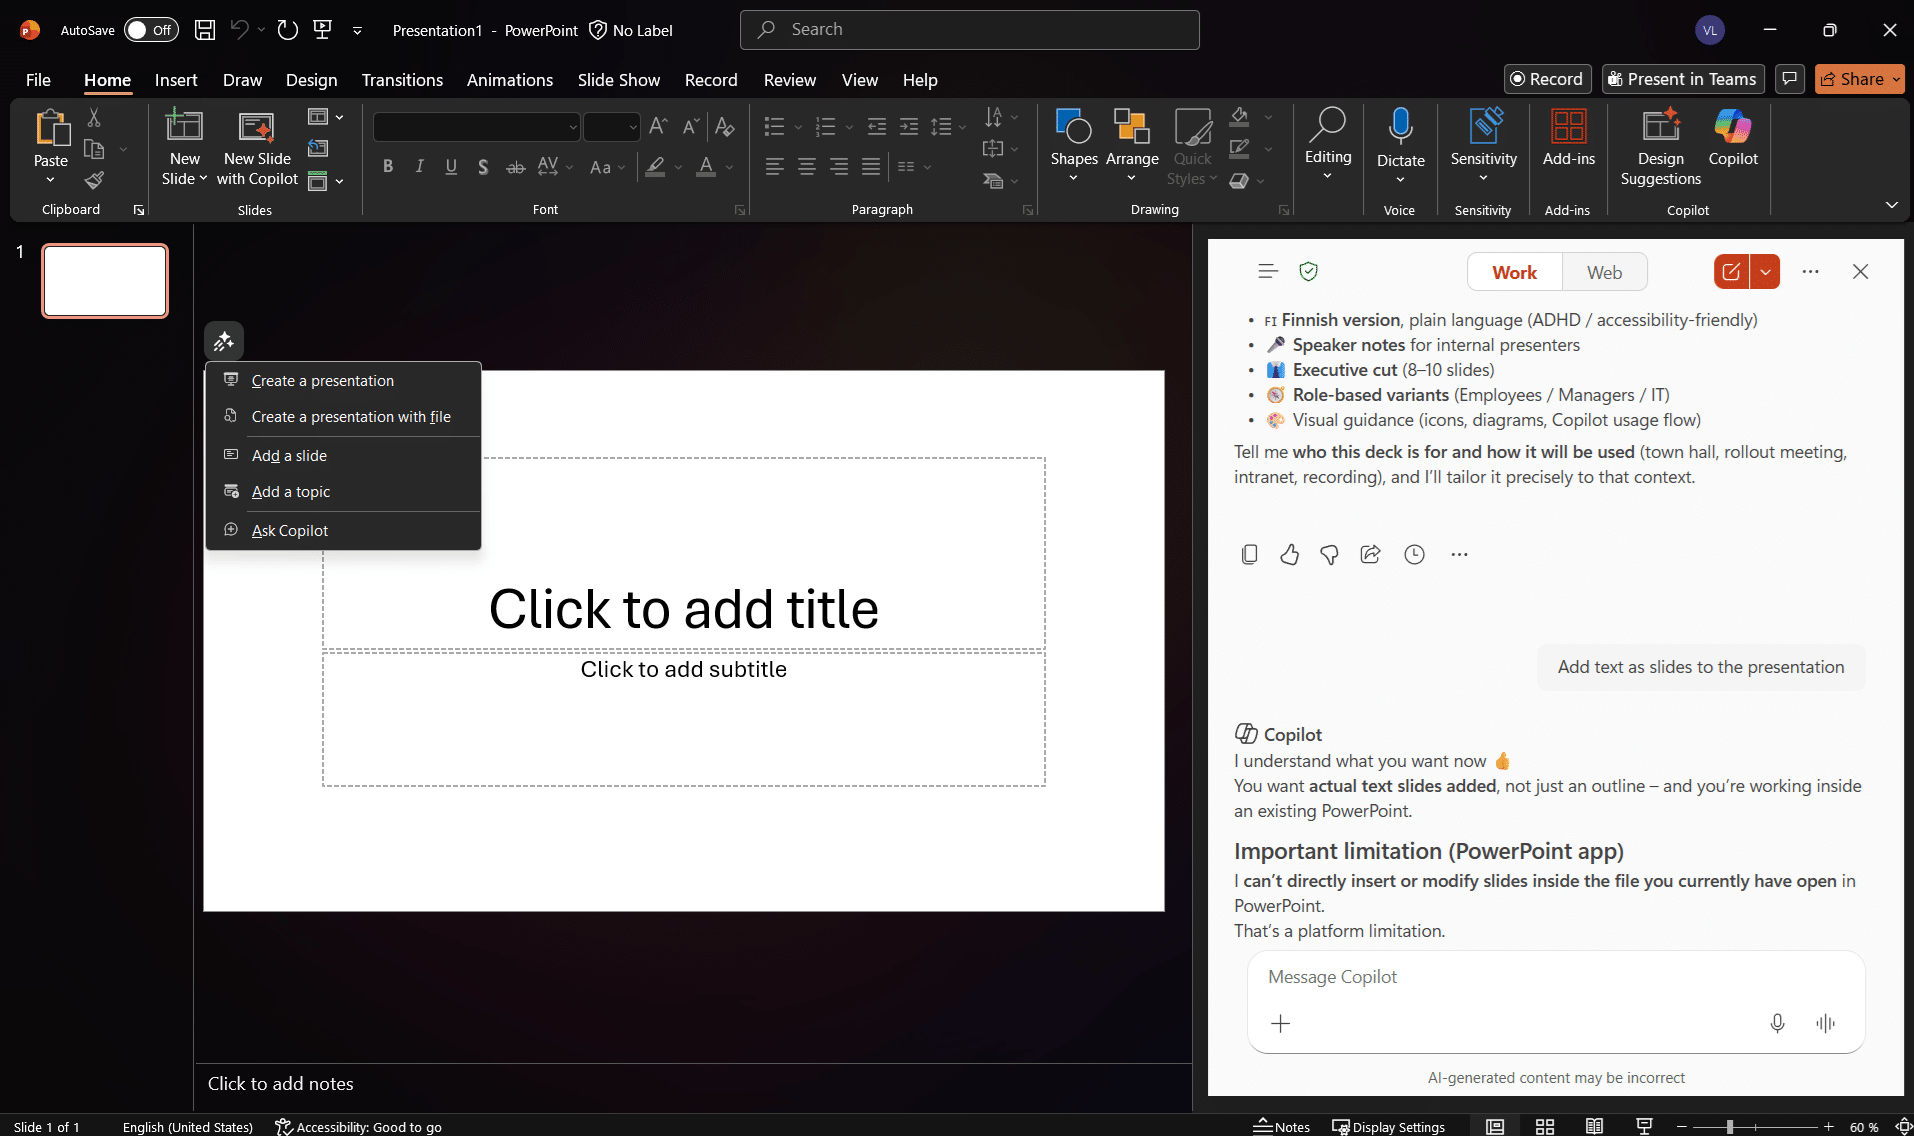
Task: Open the Share button dropdown
Action: [x=1896, y=79]
